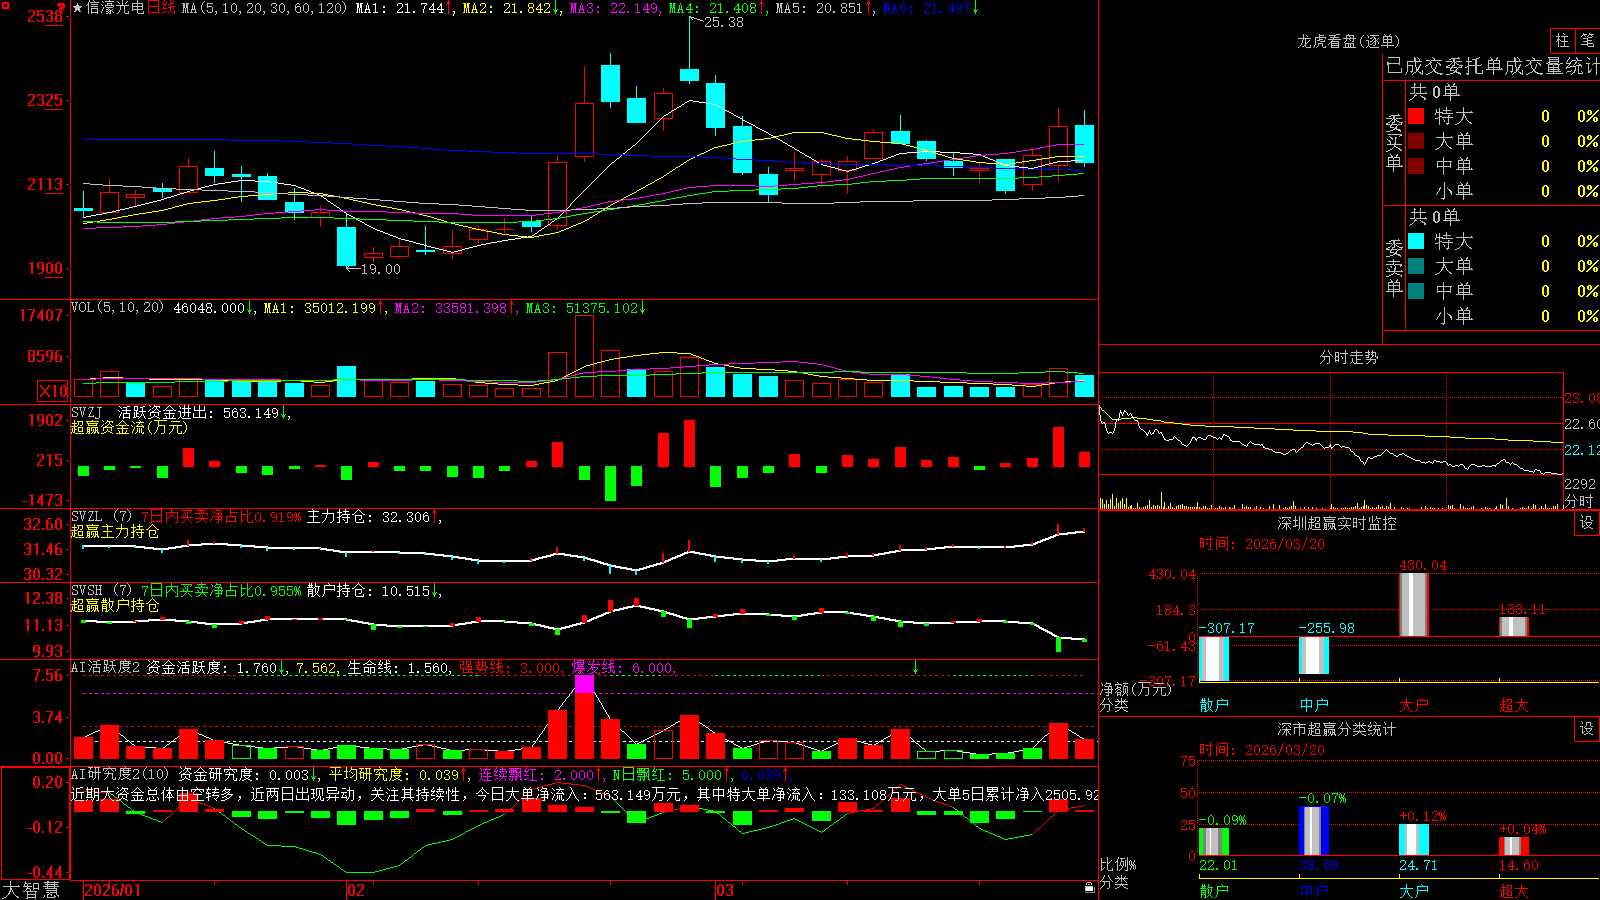Screen dimensions: 1600x900
Task: Select the 03 month marker on timeline
Action: [x=725, y=890]
